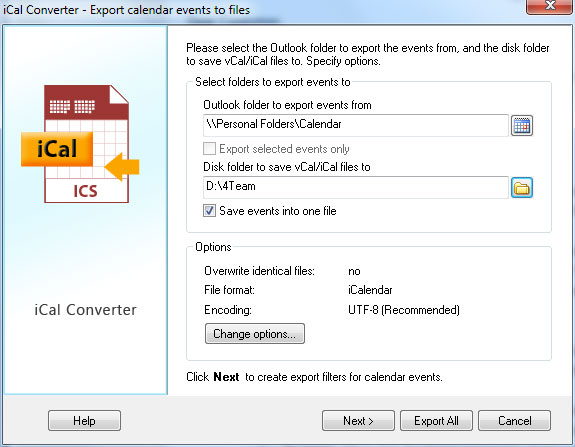Click the iCal Converter label under the logo
575x447 pixels.
(x=85, y=310)
